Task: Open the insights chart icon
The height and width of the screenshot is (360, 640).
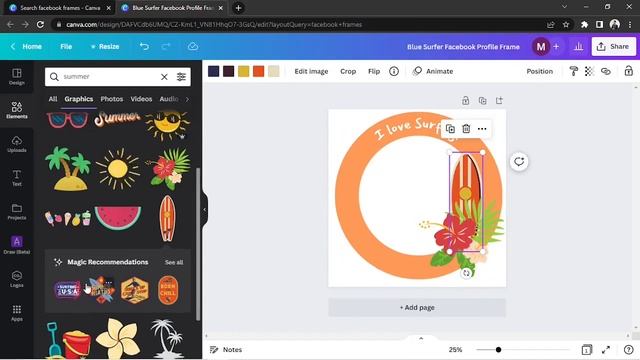Action: [x=578, y=47]
